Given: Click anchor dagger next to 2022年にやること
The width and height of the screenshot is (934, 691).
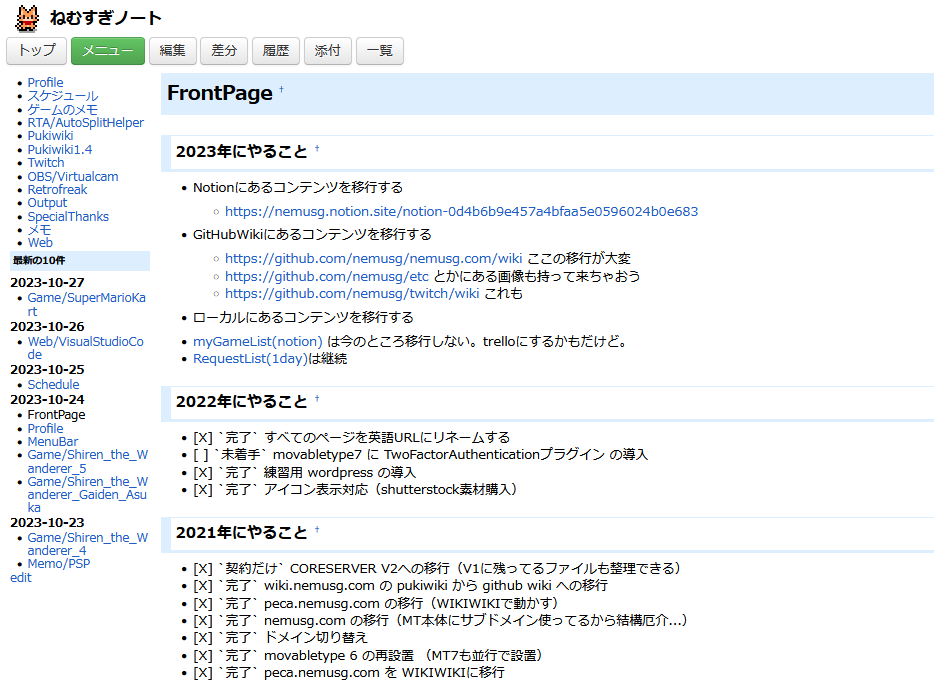Looking at the screenshot, I should [317, 399].
